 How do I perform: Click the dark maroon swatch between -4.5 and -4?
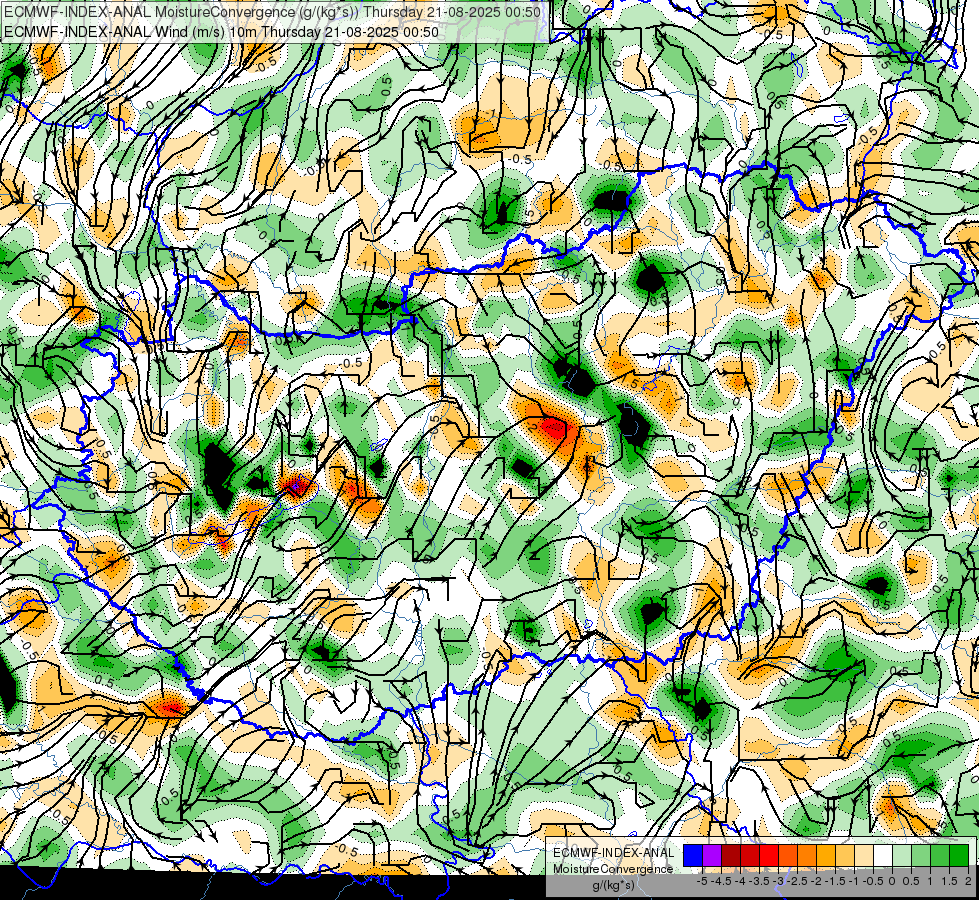[731, 855]
